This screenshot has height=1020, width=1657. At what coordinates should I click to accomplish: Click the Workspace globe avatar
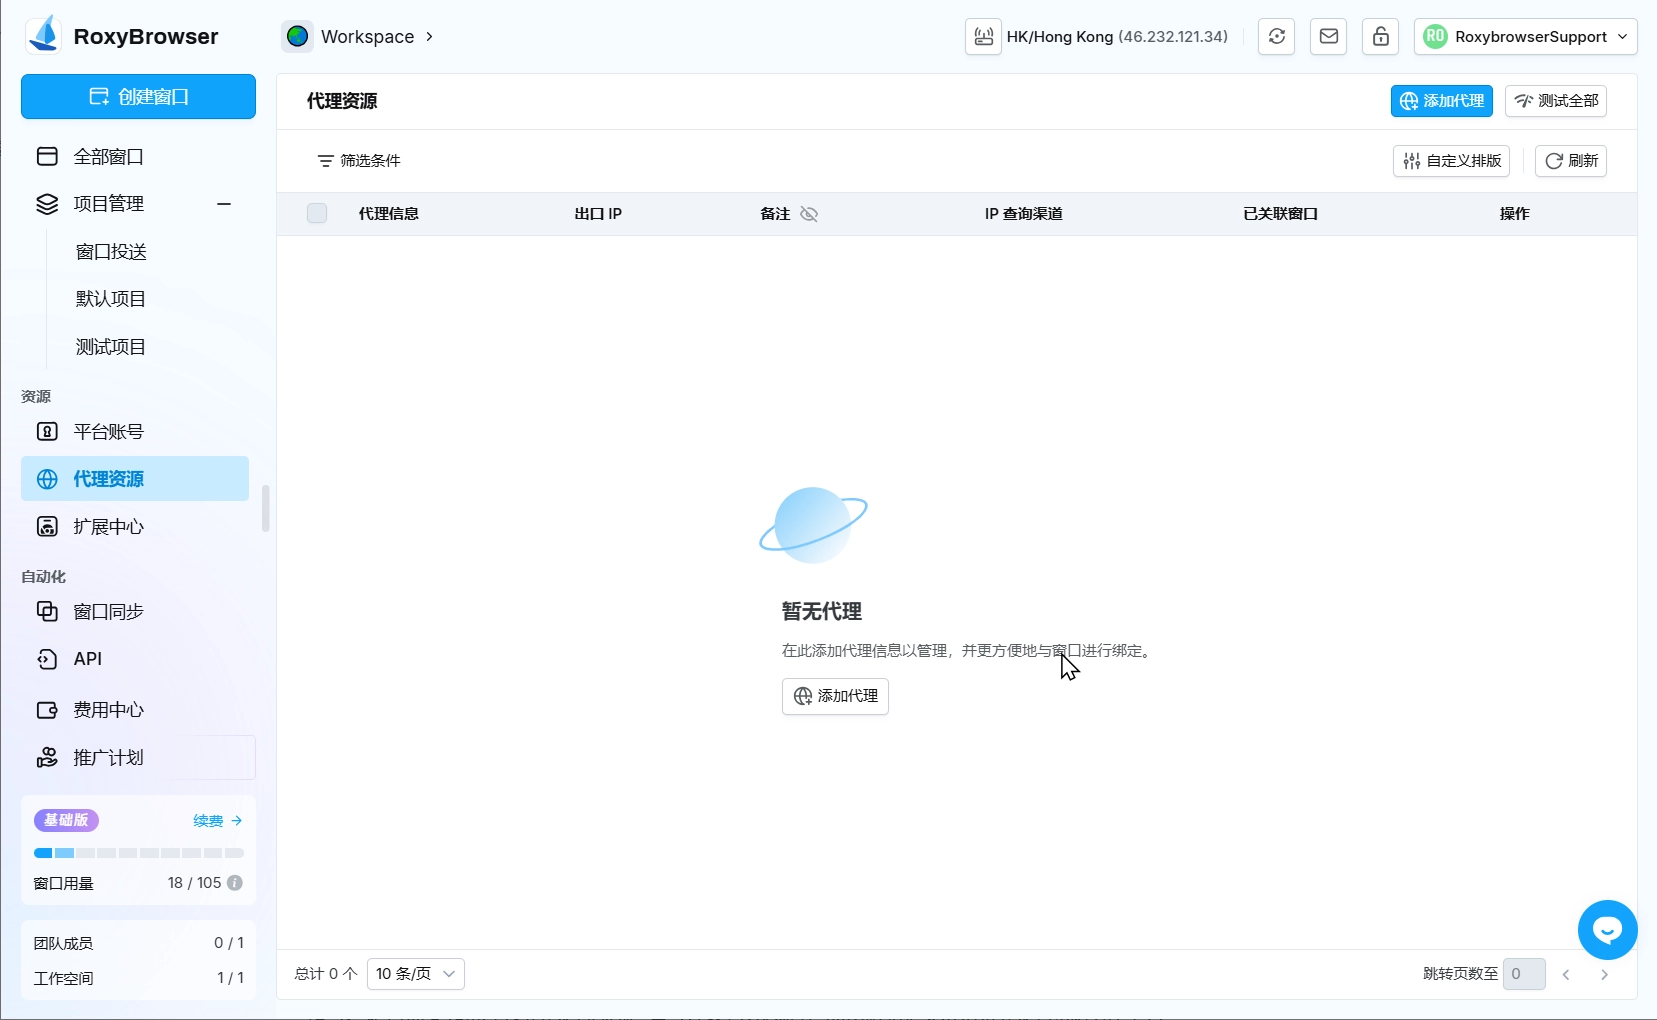(297, 37)
